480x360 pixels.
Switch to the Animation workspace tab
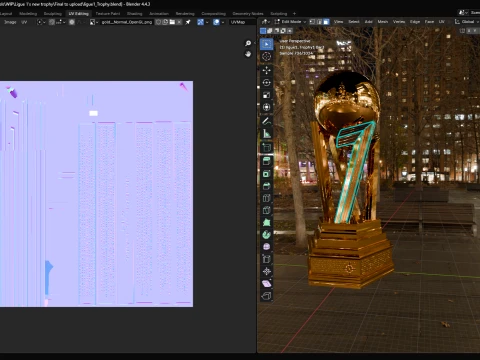coord(159,14)
